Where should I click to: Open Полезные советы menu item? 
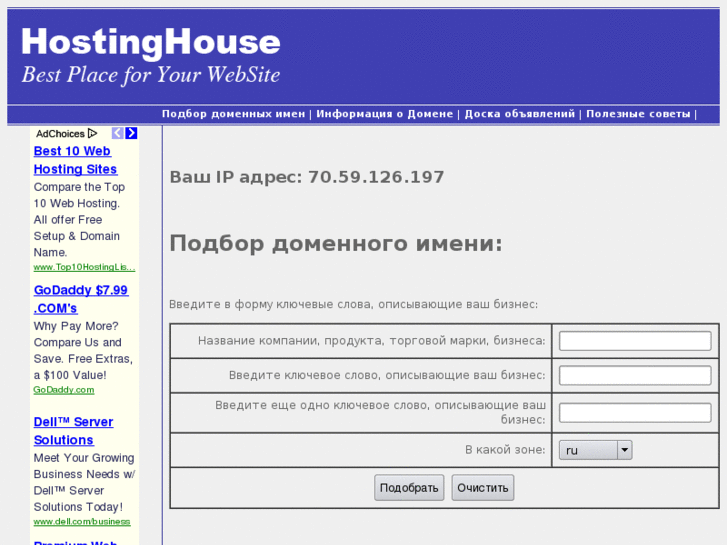click(x=638, y=114)
